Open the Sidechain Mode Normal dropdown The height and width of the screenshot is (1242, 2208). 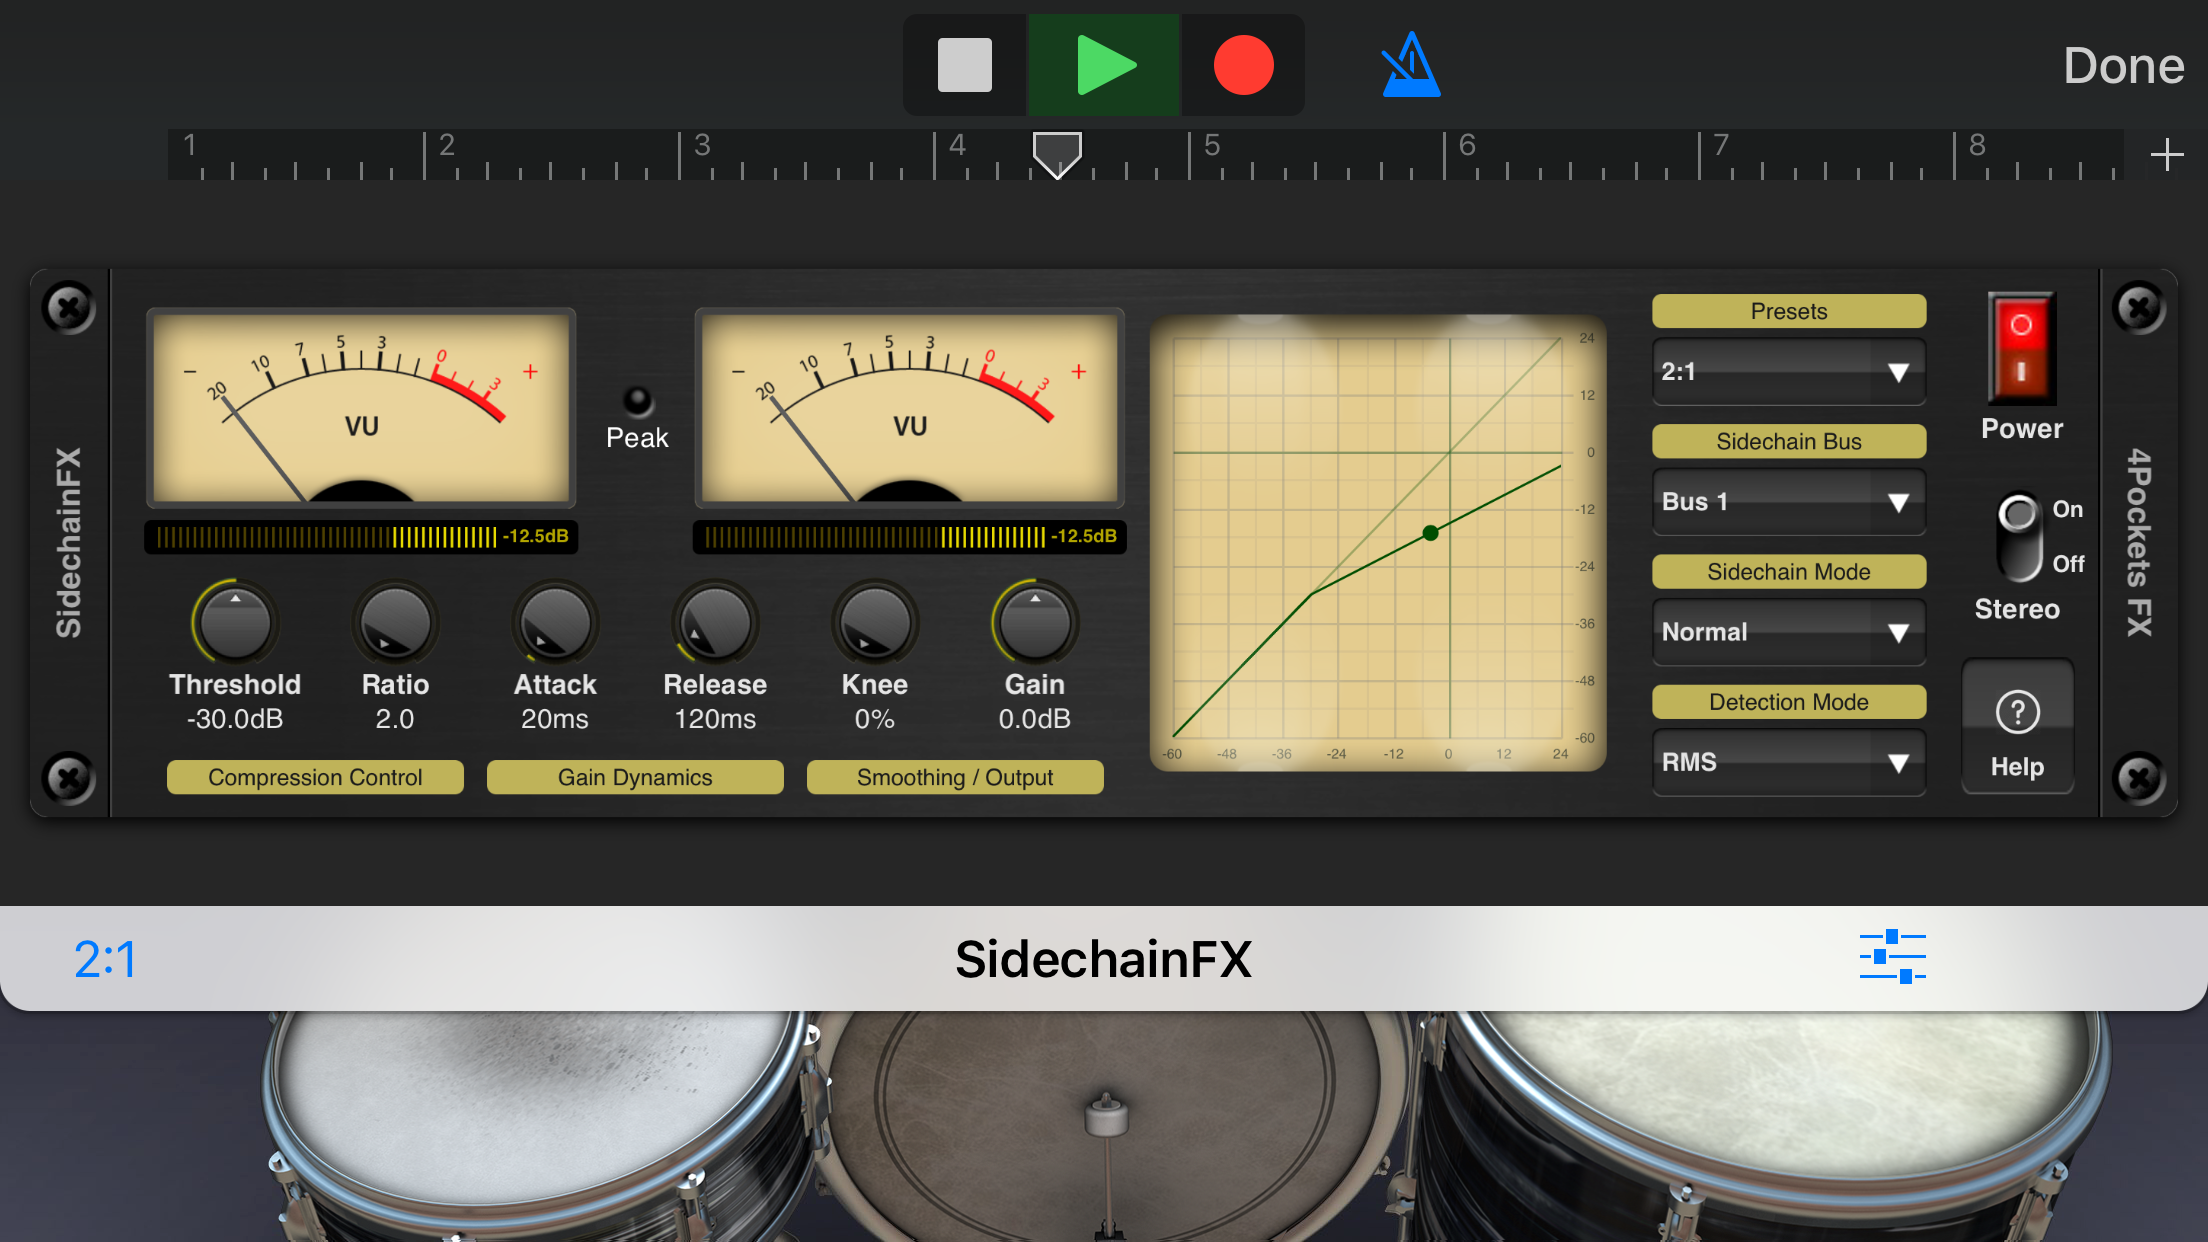pyautogui.click(x=1788, y=632)
